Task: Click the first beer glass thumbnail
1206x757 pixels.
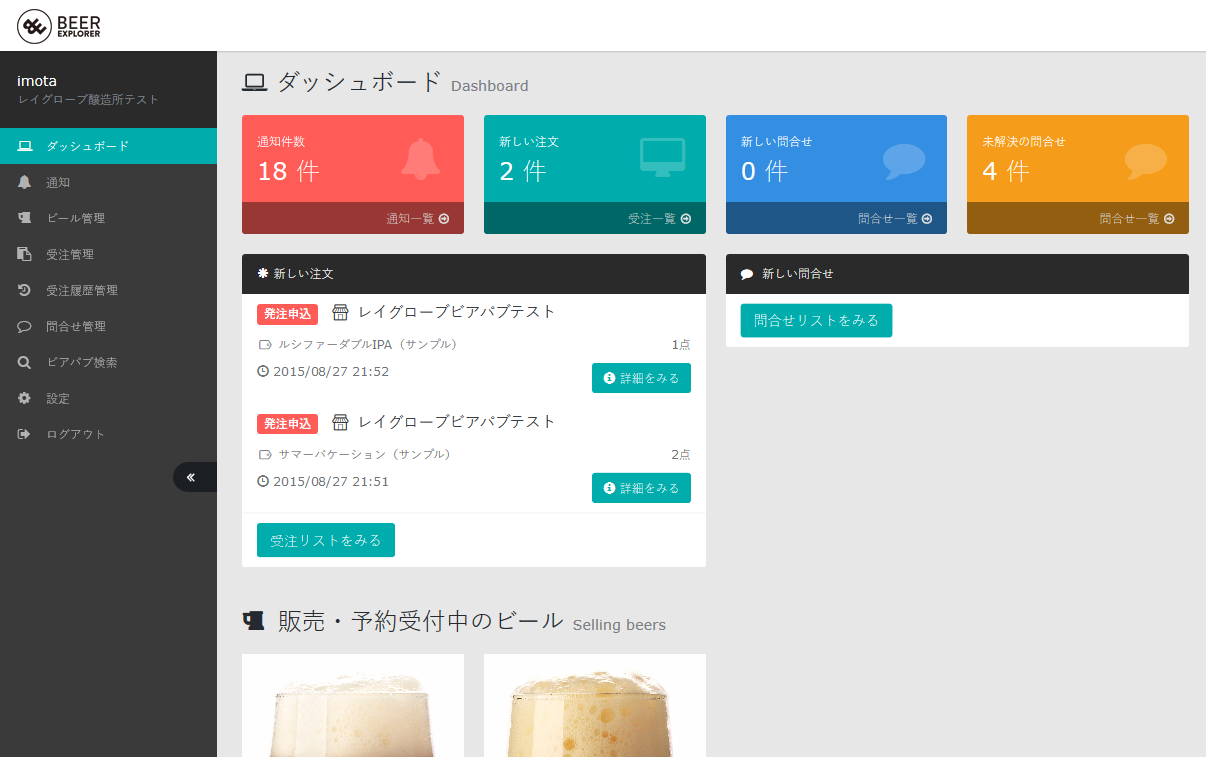Action: point(353,706)
